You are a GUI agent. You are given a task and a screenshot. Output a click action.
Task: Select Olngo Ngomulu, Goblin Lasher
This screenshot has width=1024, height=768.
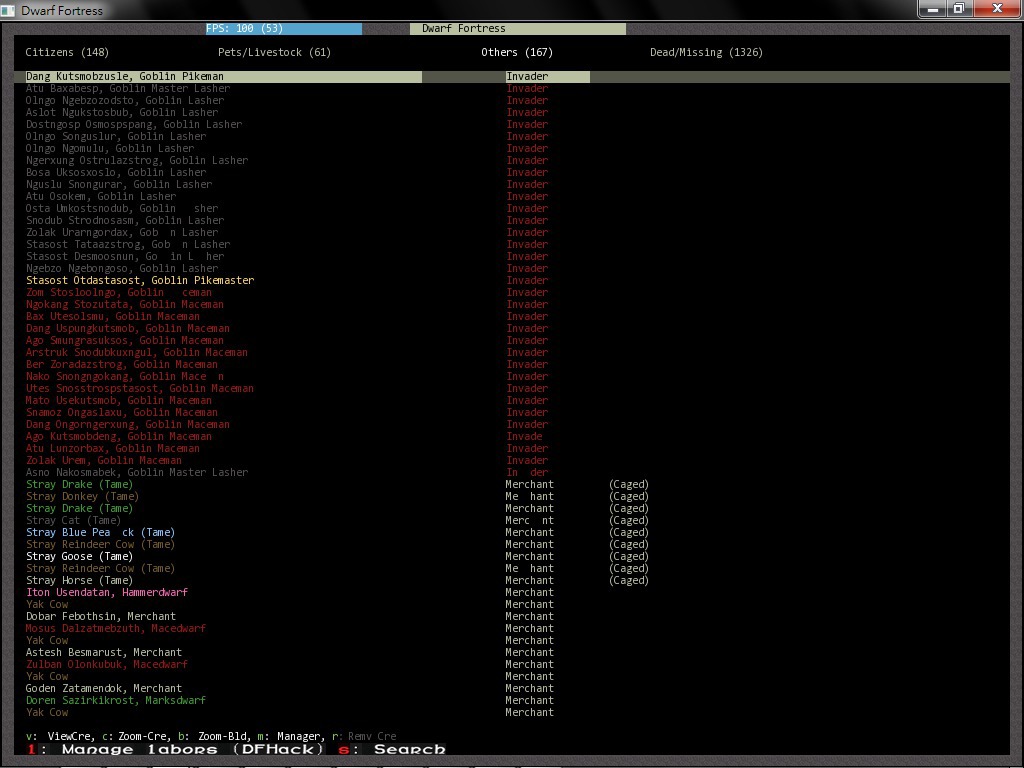(x=110, y=148)
